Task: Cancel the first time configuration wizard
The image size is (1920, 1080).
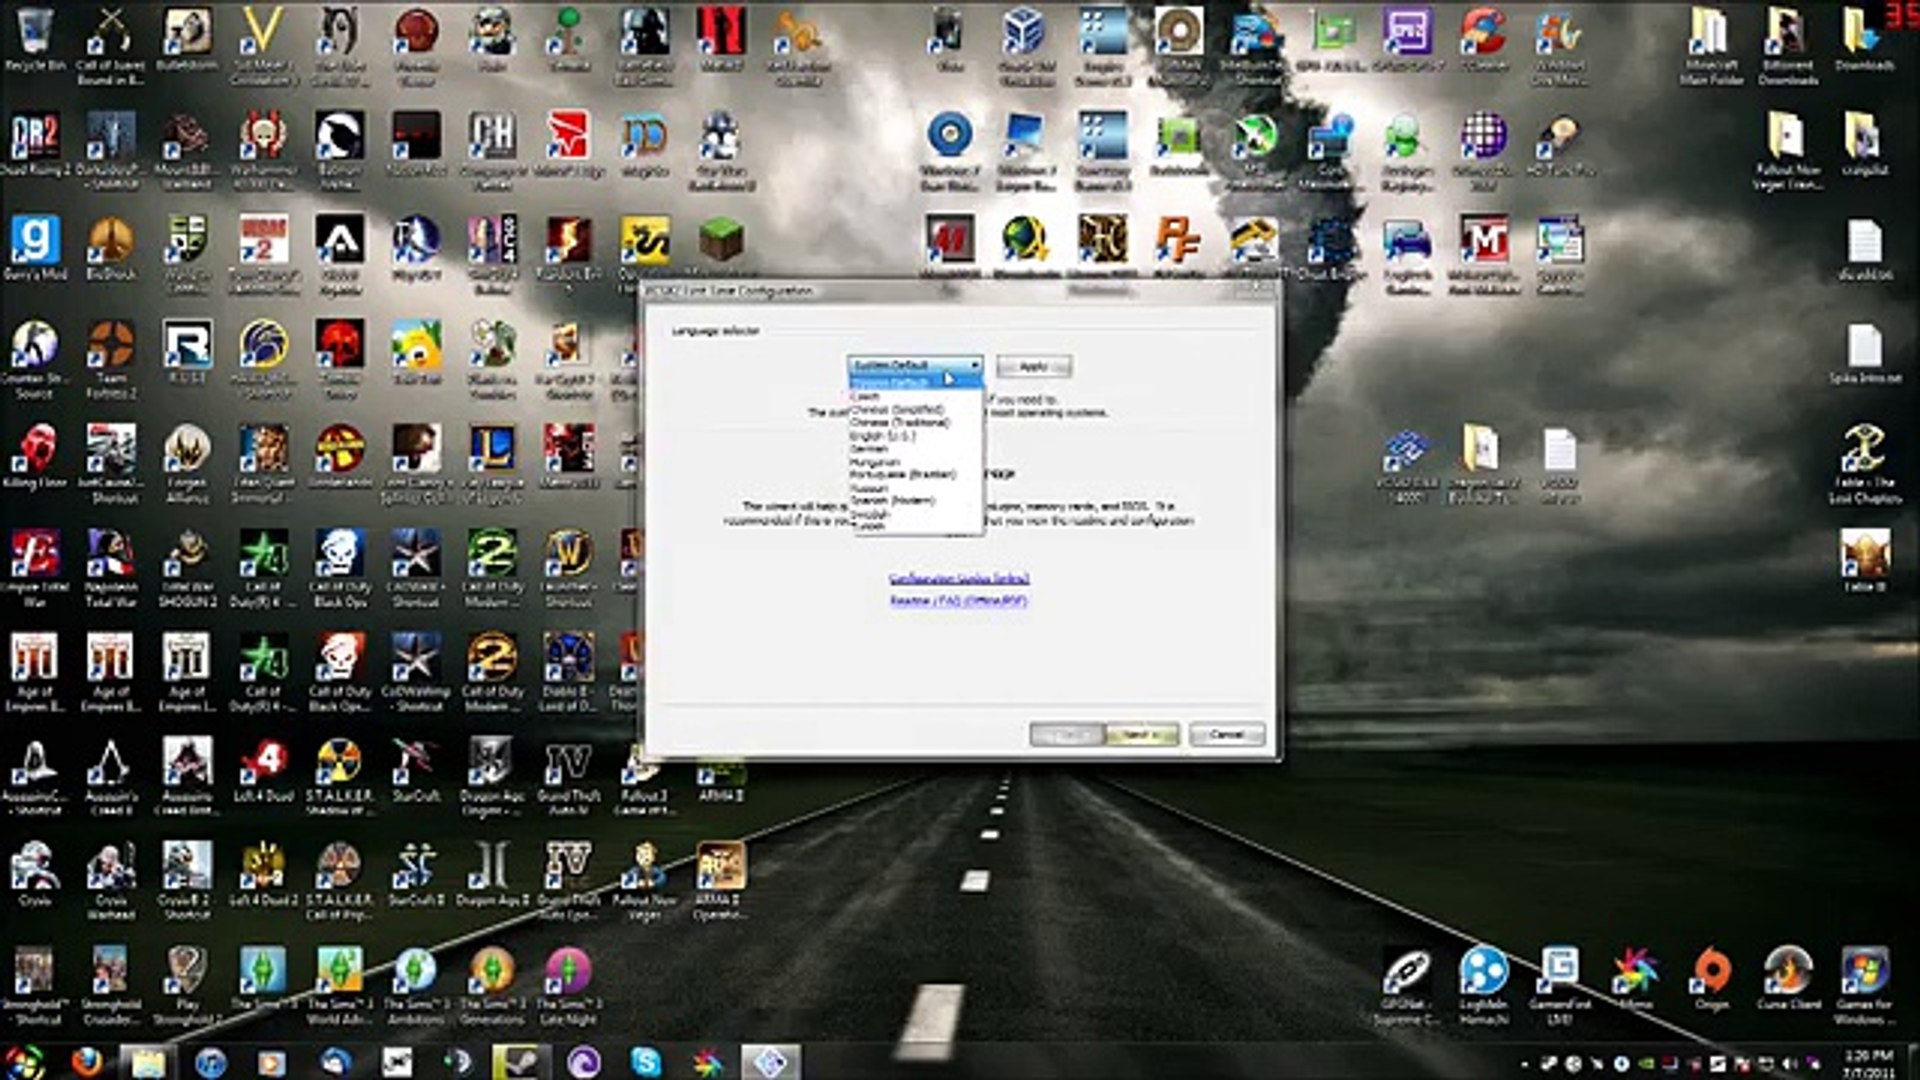Action: (1227, 735)
